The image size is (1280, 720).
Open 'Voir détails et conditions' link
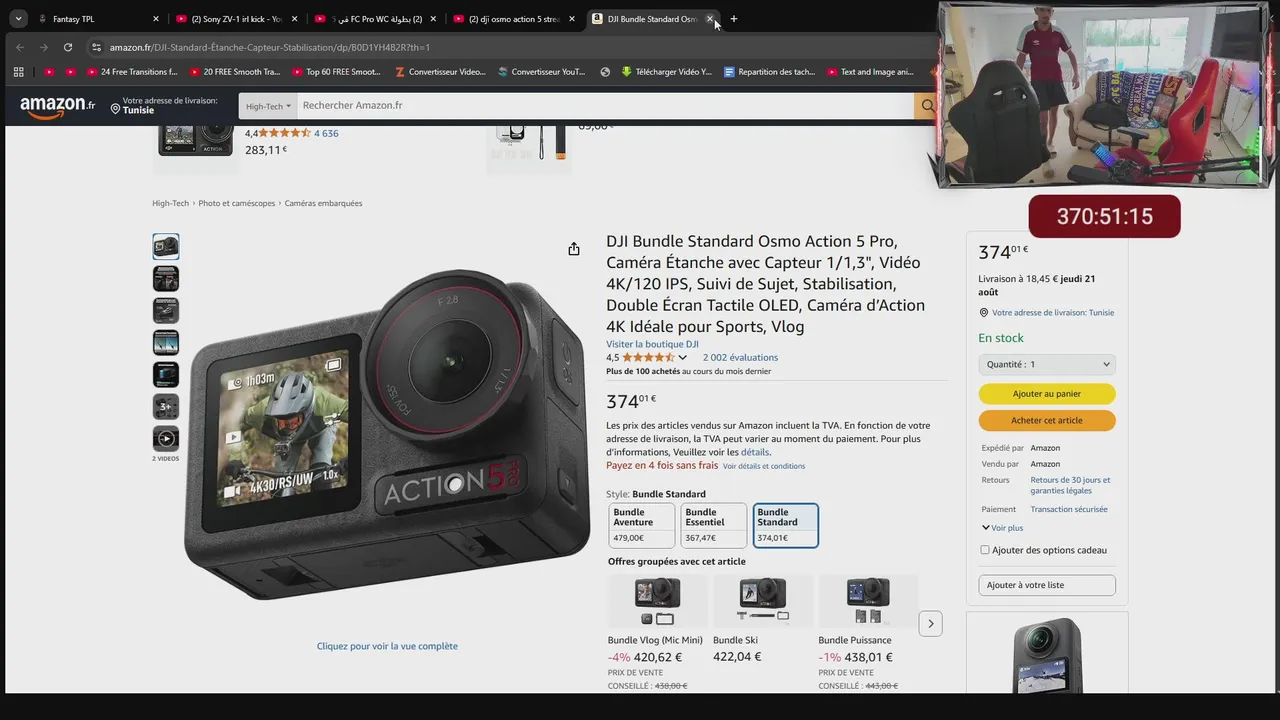tap(764, 466)
